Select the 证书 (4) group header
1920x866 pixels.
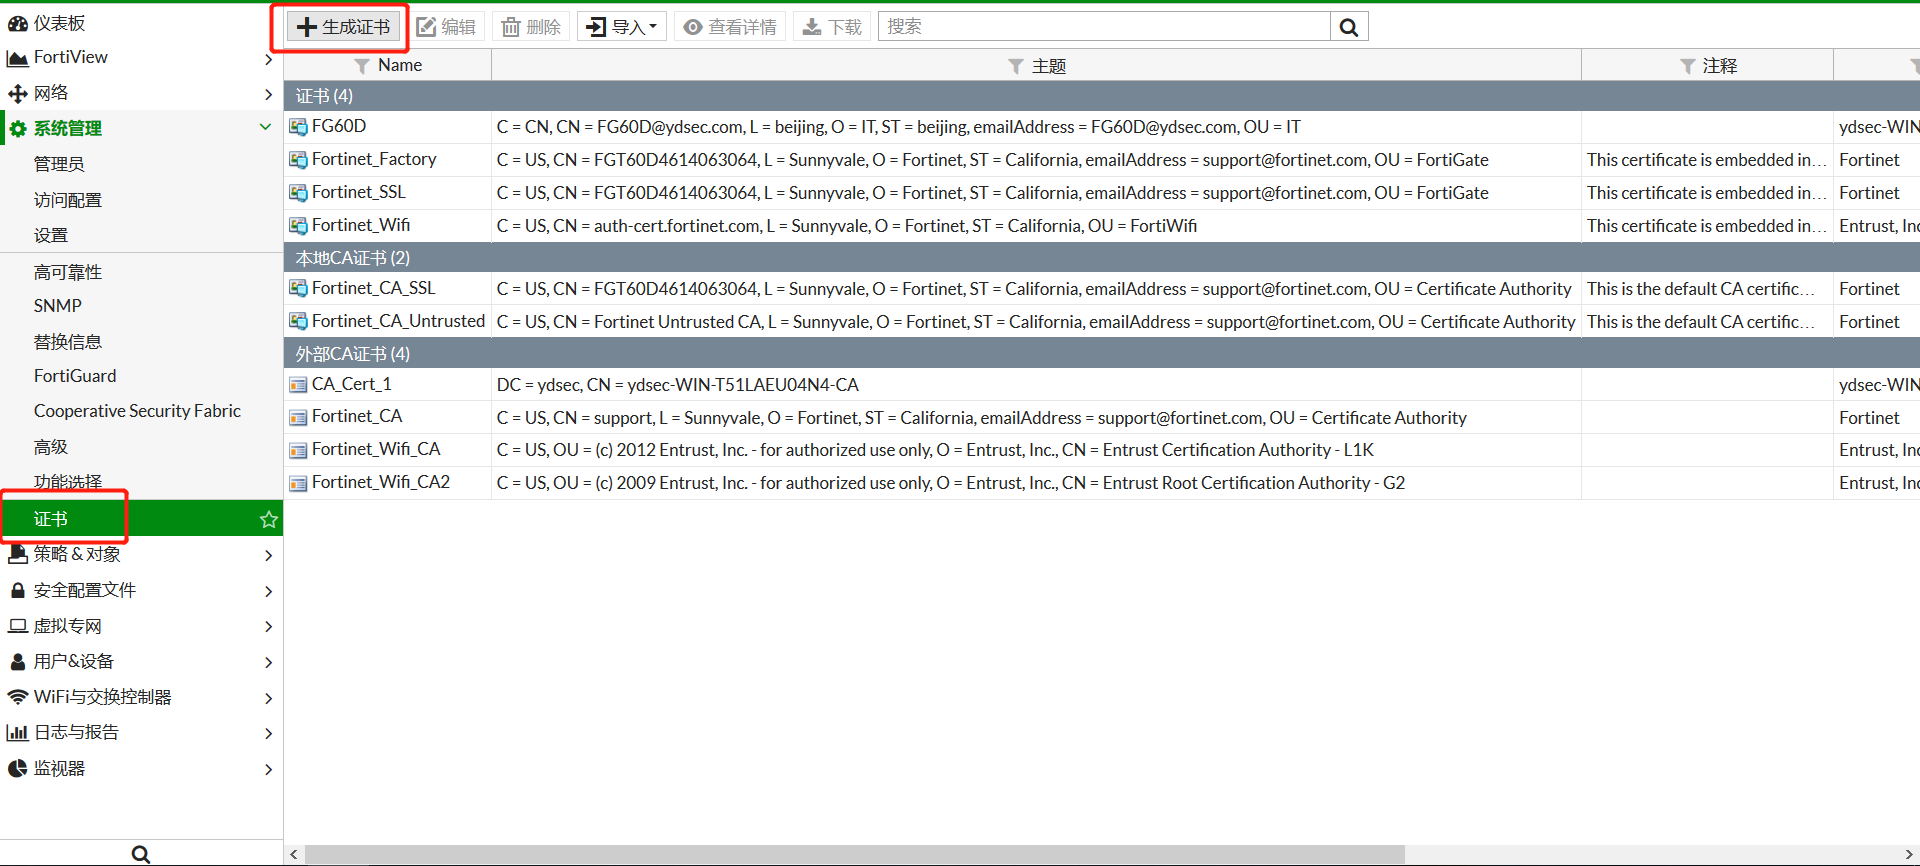pos(1102,96)
